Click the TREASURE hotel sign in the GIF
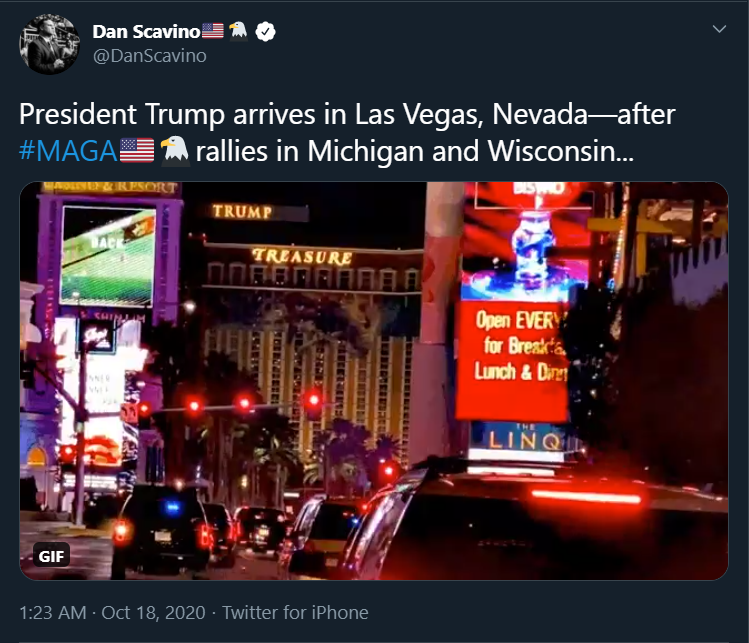Viewport: 749px width, 643px height. click(x=302, y=257)
